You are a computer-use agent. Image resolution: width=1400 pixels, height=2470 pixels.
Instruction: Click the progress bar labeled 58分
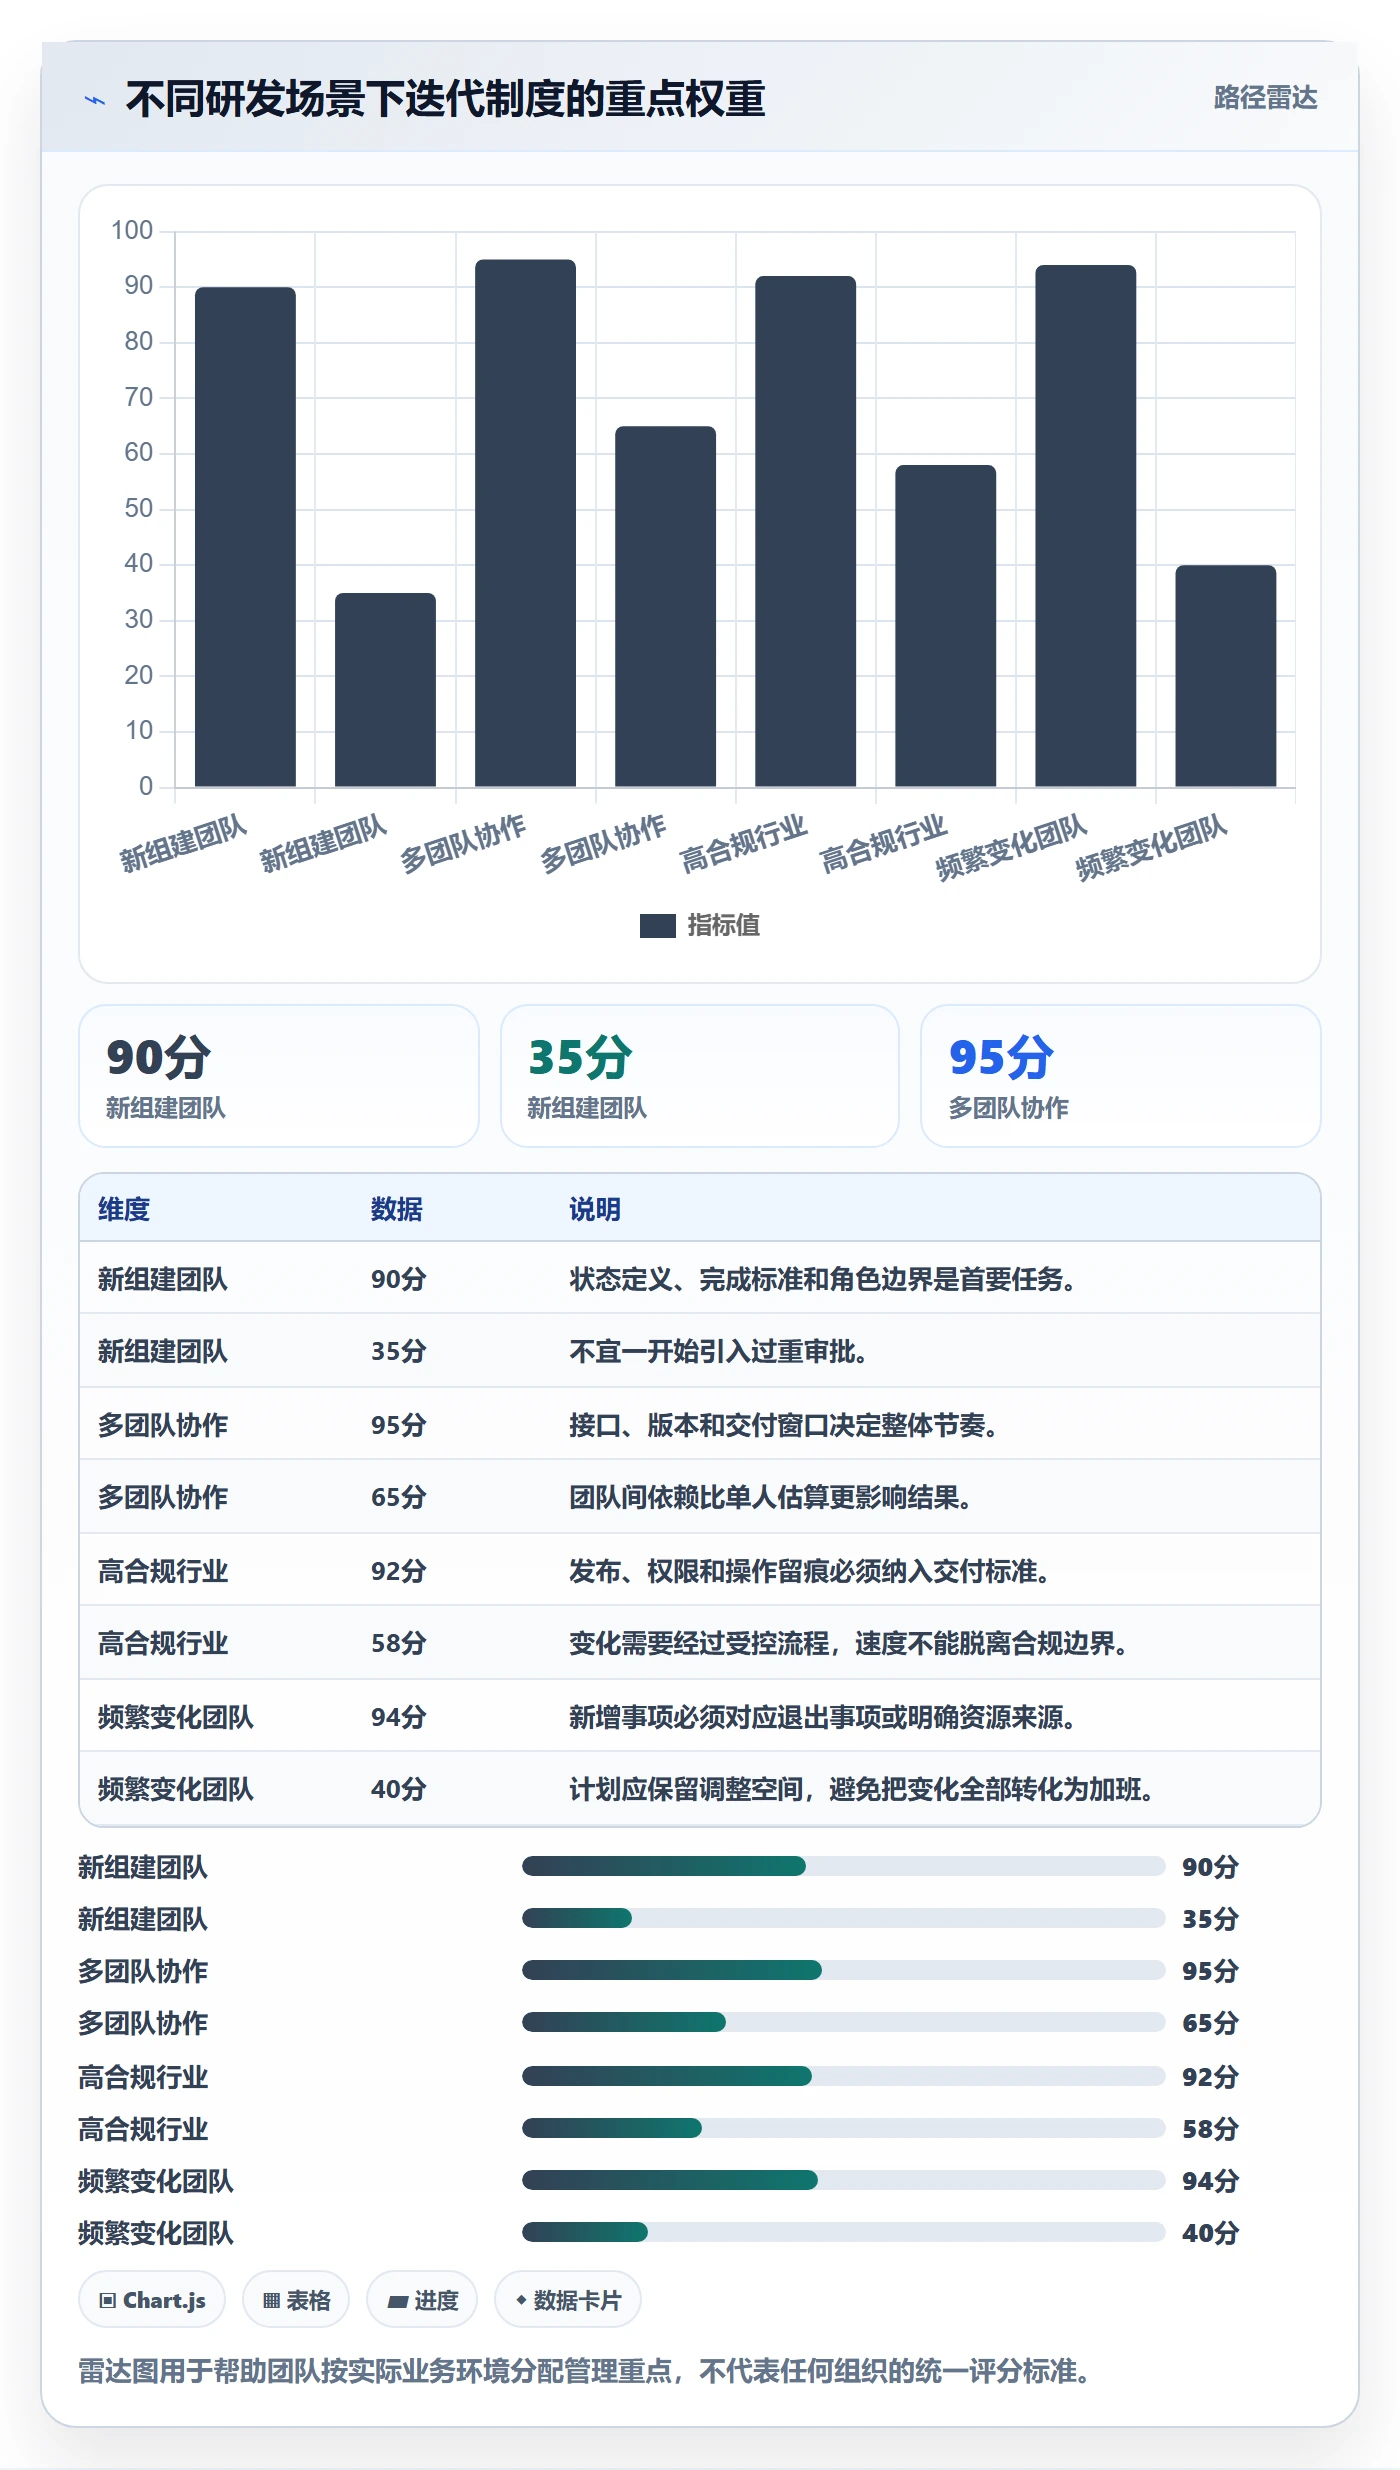(843, 2128)
